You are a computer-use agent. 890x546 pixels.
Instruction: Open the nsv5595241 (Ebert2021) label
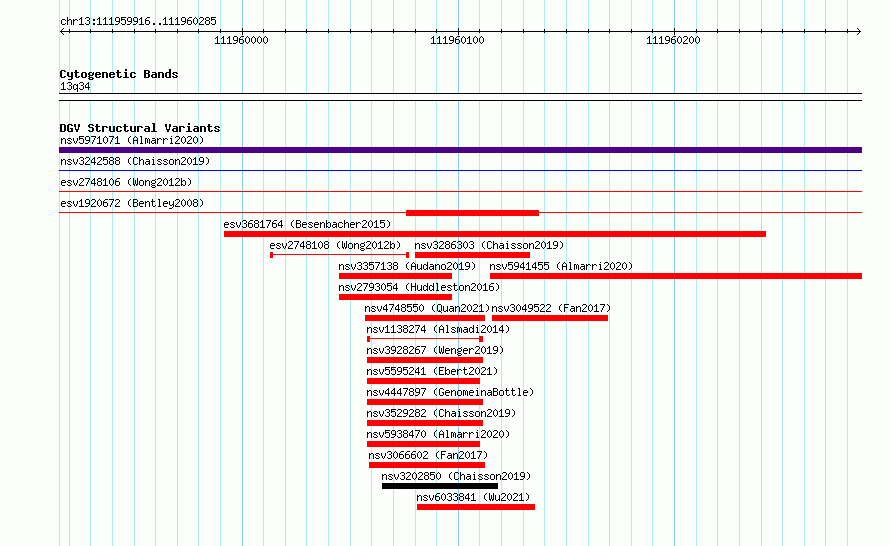tap(432, 371)
